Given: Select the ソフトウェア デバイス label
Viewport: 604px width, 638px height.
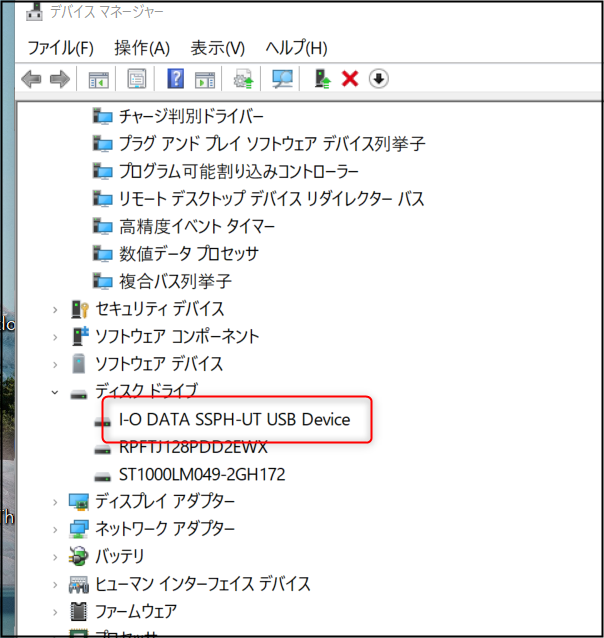Looking at the screenshot, I should point(159,364).
